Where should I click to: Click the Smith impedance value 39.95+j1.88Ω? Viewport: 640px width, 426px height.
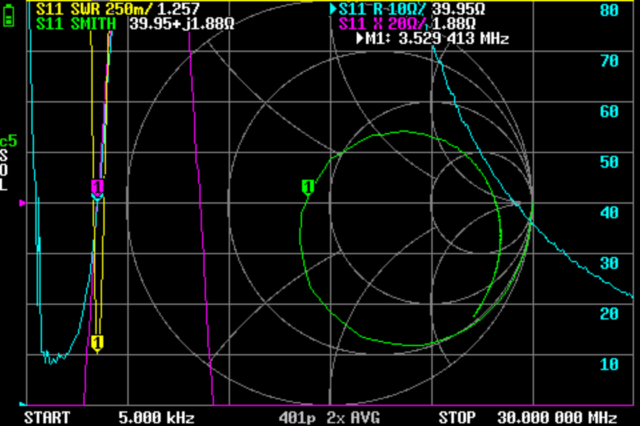pos(189,23)
